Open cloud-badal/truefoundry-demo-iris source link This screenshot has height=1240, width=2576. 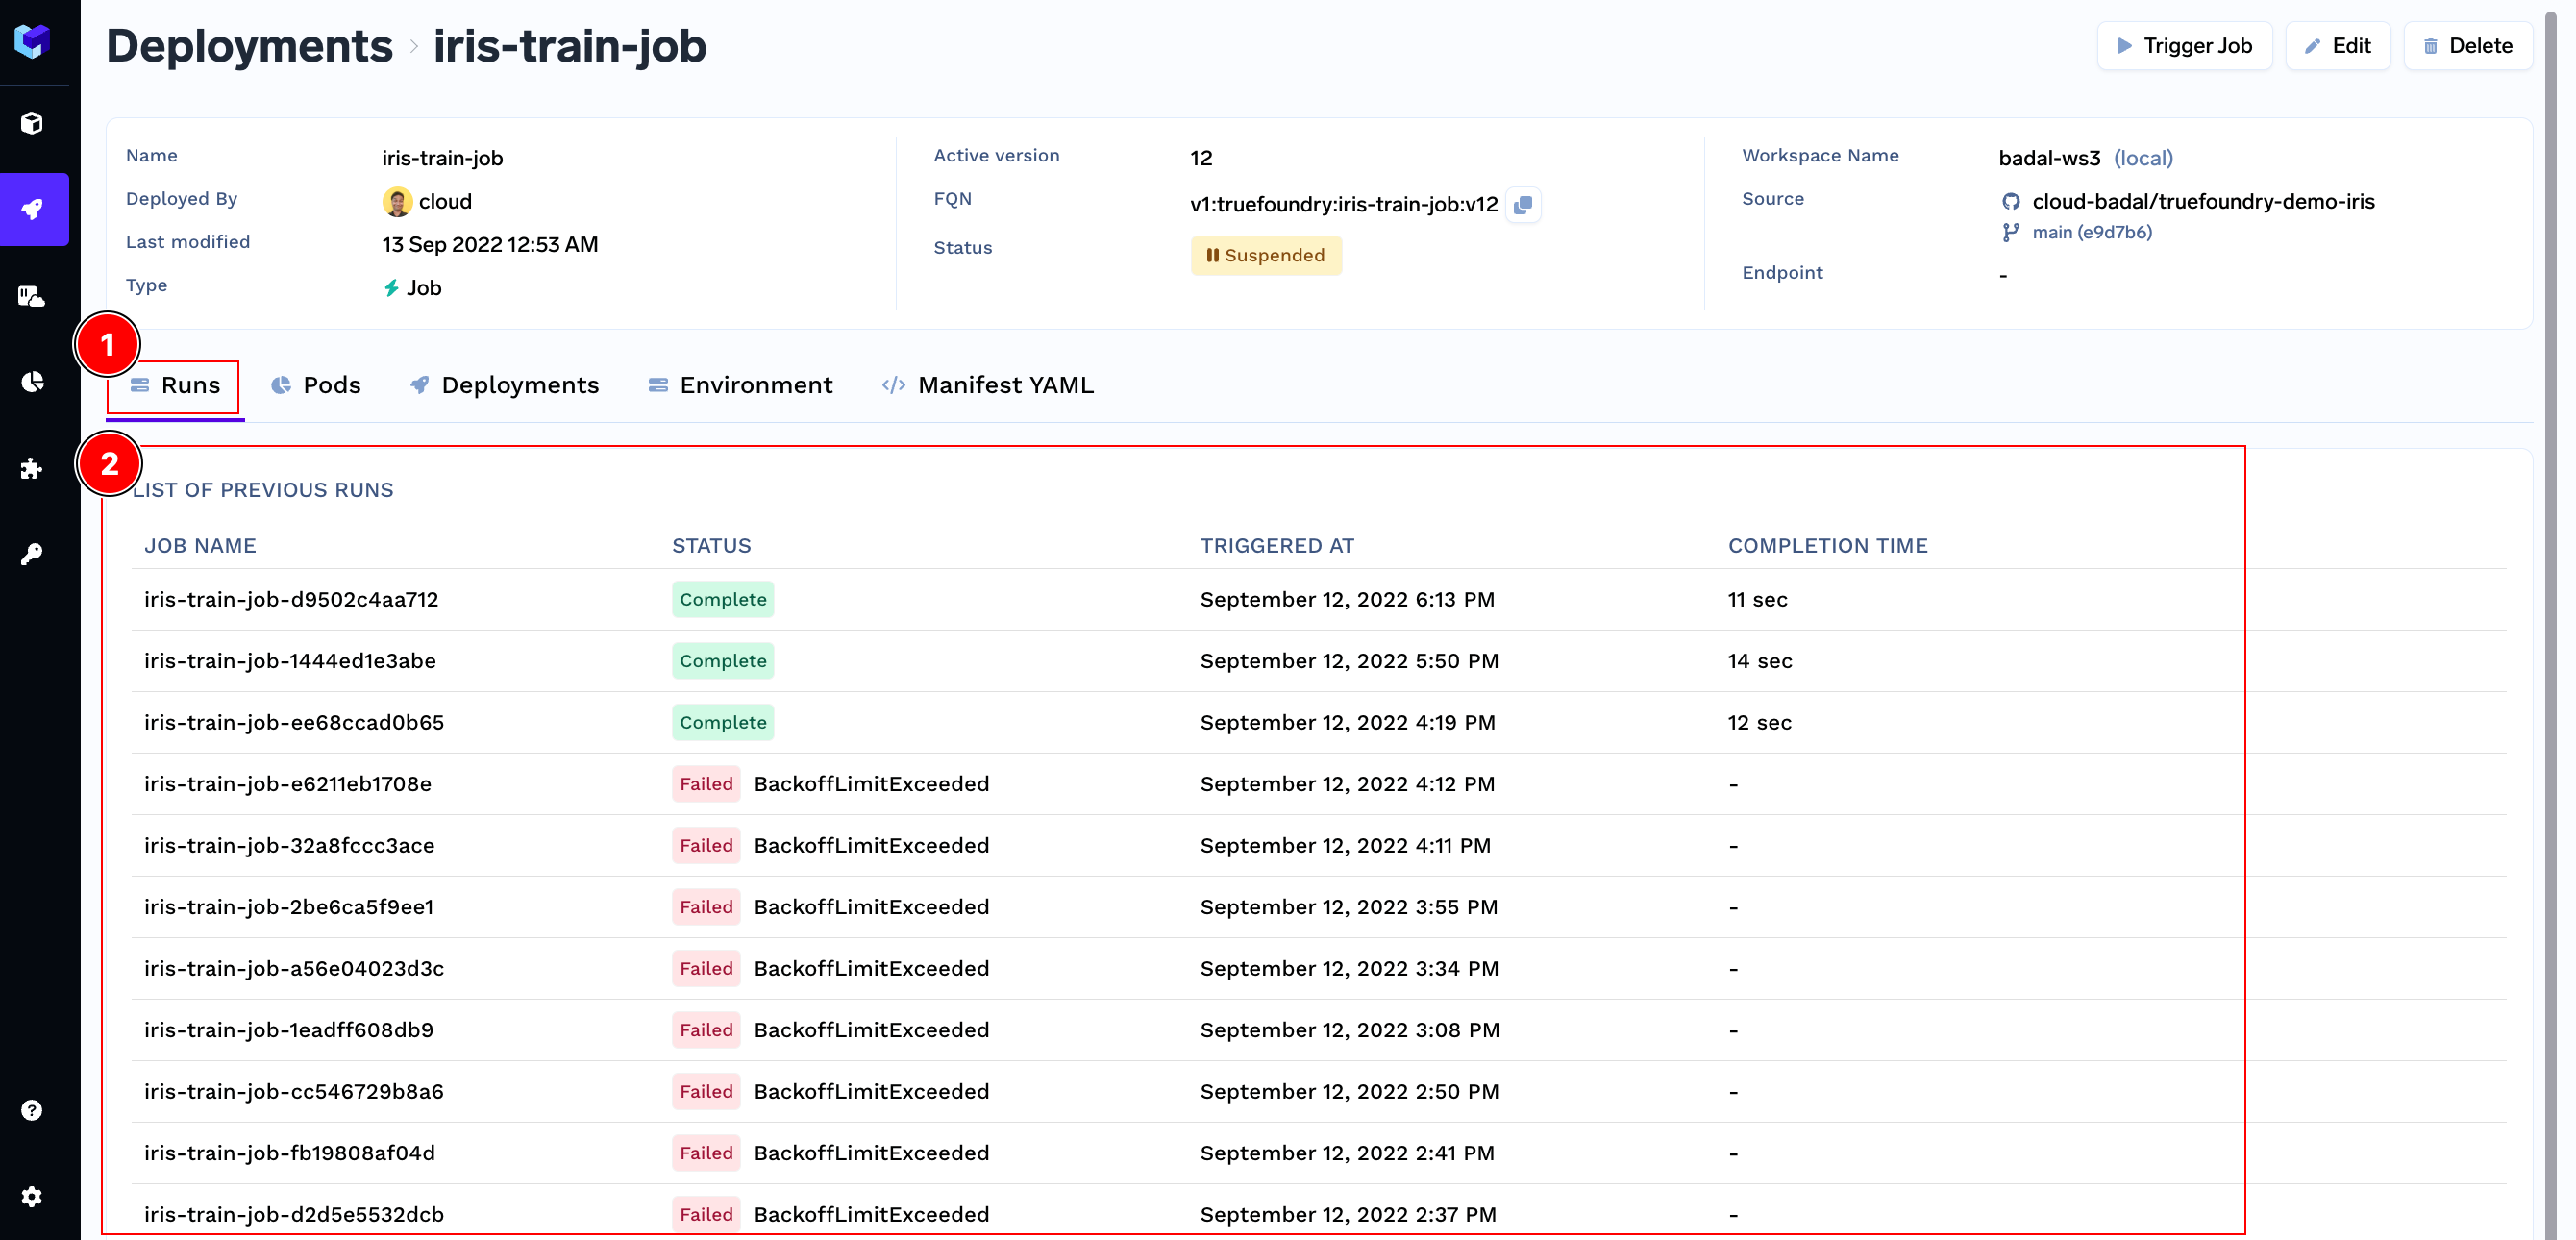pos(2202,201)
